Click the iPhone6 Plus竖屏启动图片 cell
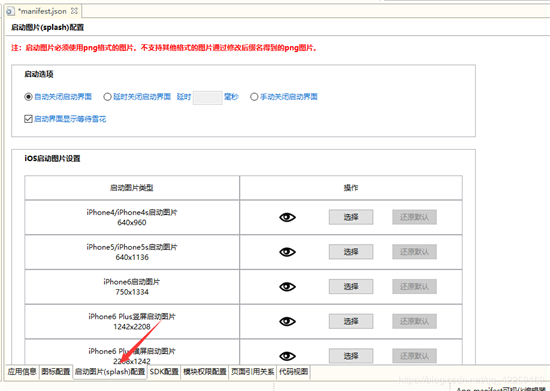The width and height of the screenshot is (550, 391). coord(132,321)
